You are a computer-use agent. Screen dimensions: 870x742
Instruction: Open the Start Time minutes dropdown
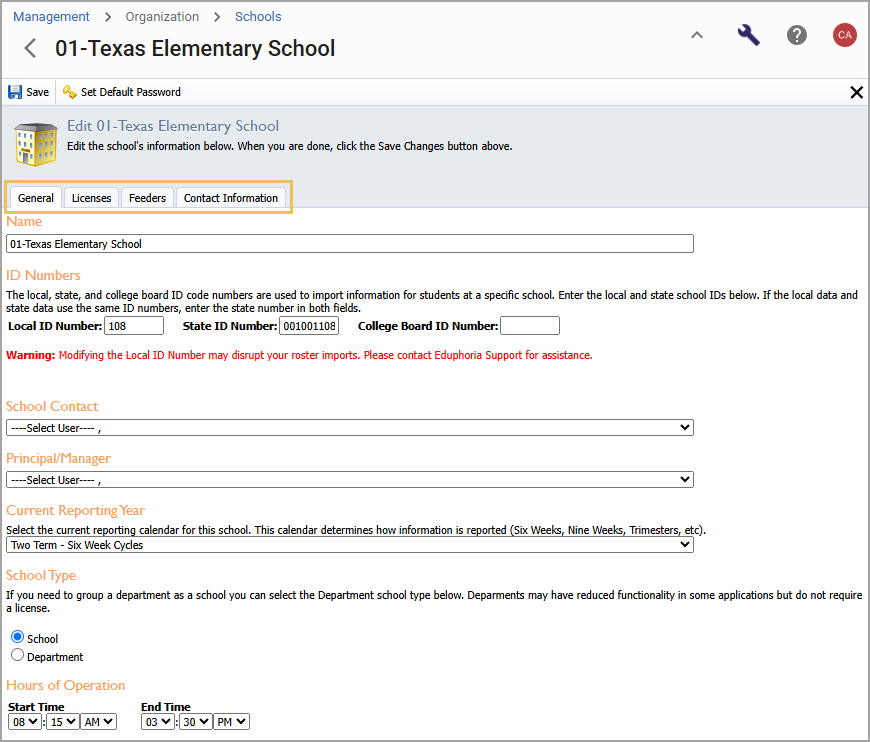coord(63,721)
